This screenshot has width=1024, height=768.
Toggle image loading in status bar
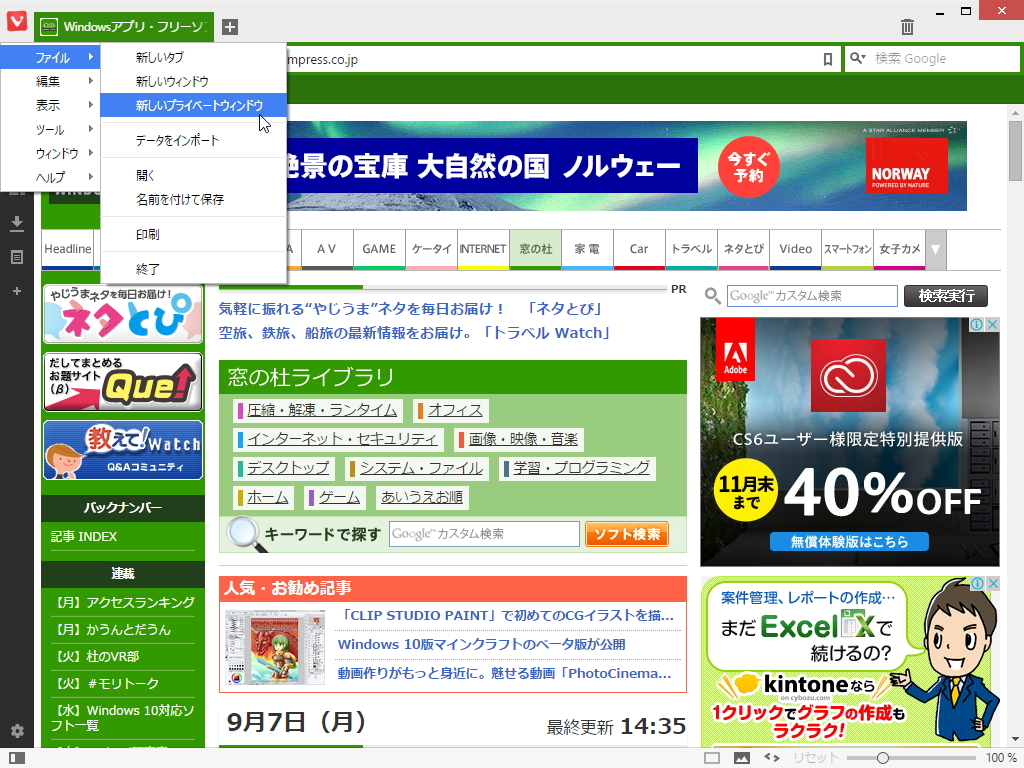point(740,758)
